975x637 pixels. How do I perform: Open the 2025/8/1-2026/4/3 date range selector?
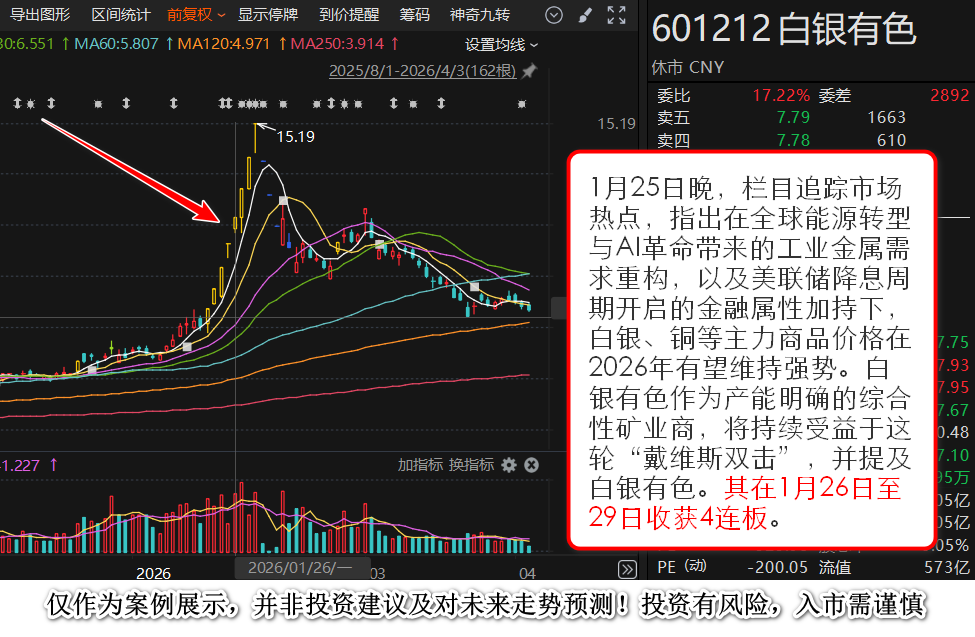click(422, 71)
